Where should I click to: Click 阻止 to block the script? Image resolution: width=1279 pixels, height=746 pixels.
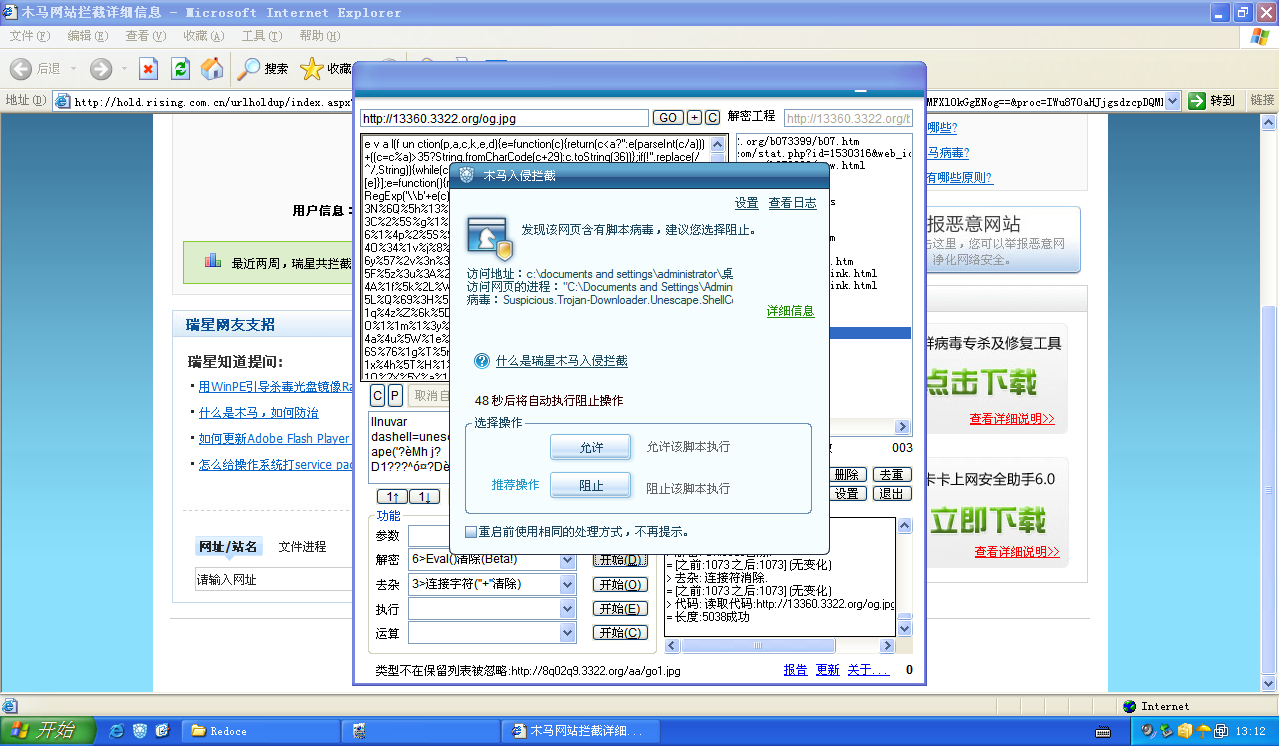(x=591, y=485)
